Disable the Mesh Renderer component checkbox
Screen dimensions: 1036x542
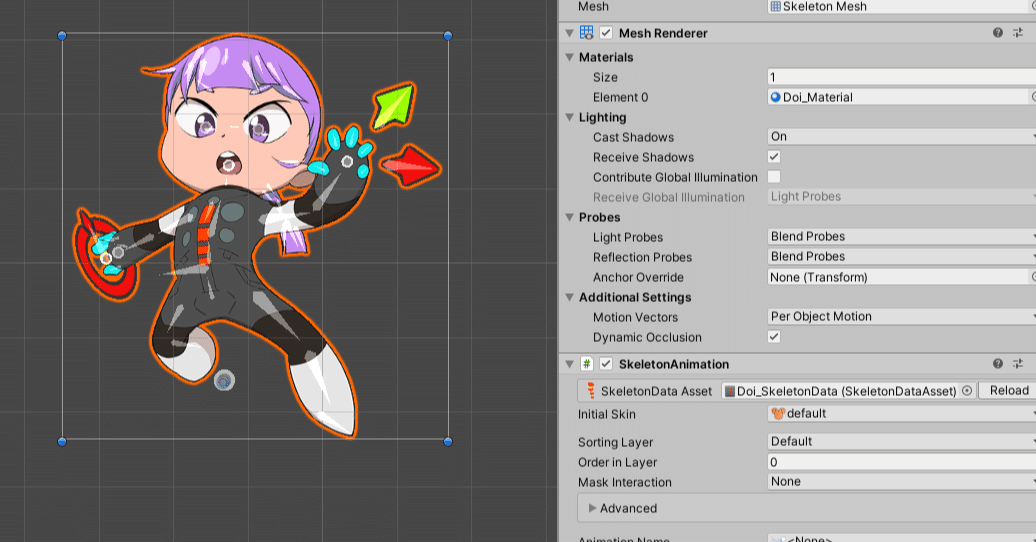point(606,32)
